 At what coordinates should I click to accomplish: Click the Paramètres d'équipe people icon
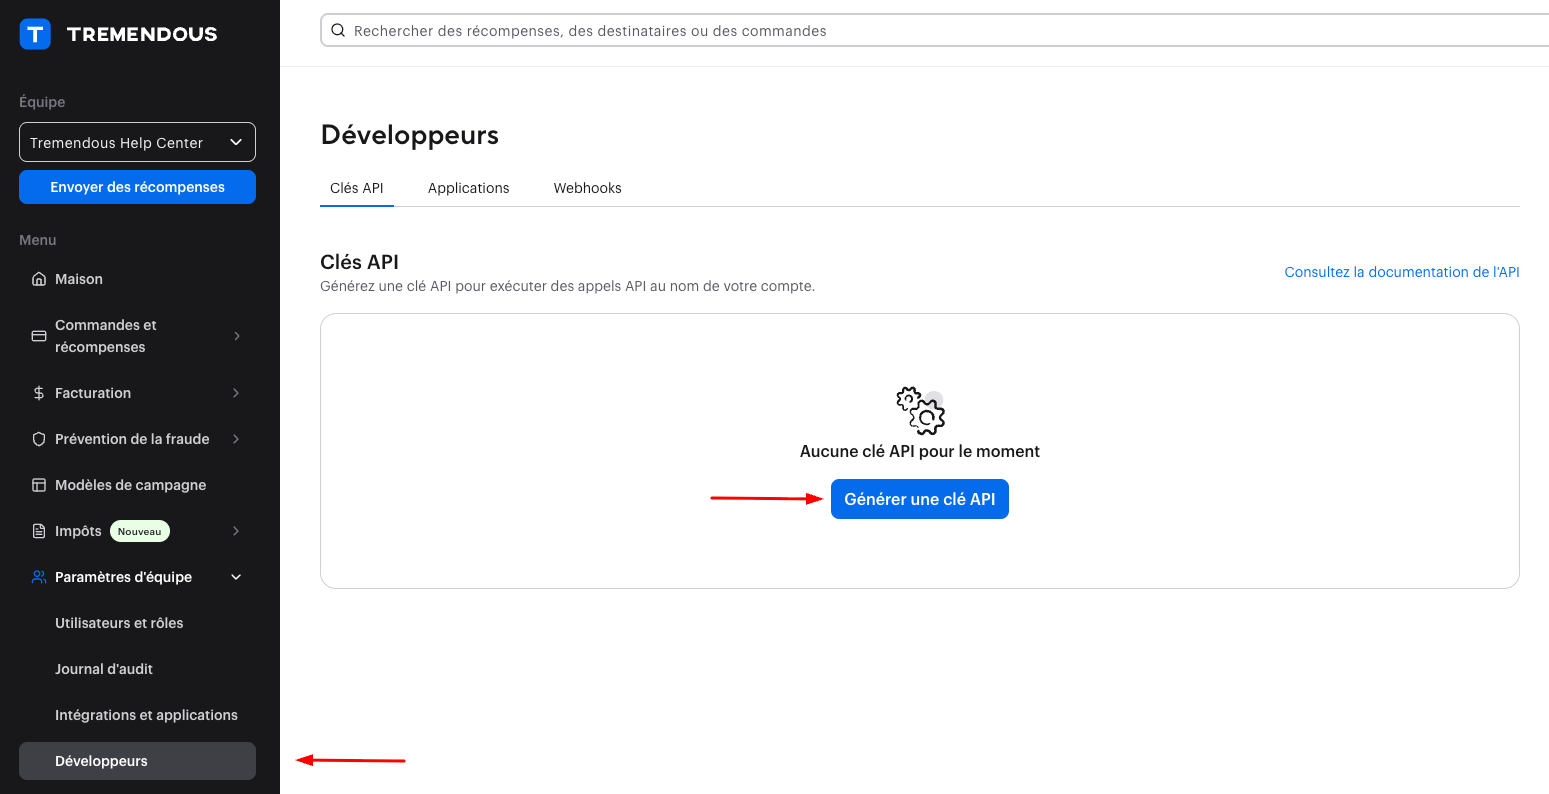pyautogui.click(x=39, y=577)
